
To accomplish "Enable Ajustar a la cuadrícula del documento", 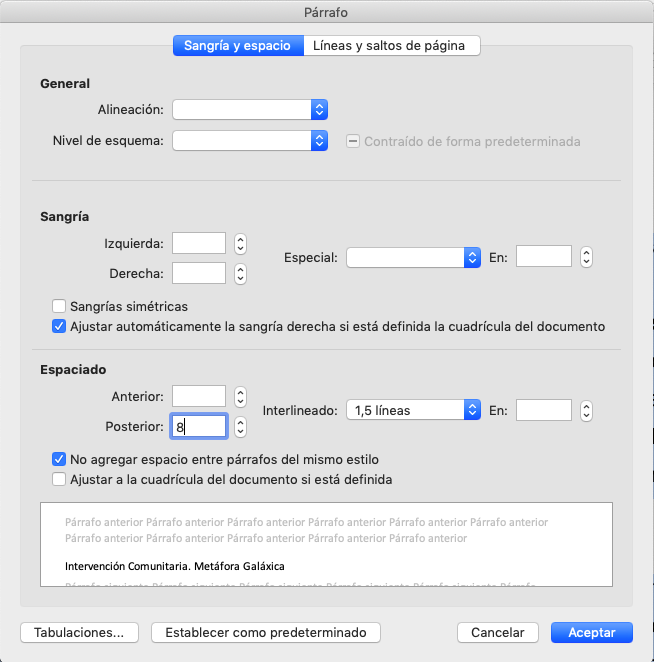I will (60, 480).
